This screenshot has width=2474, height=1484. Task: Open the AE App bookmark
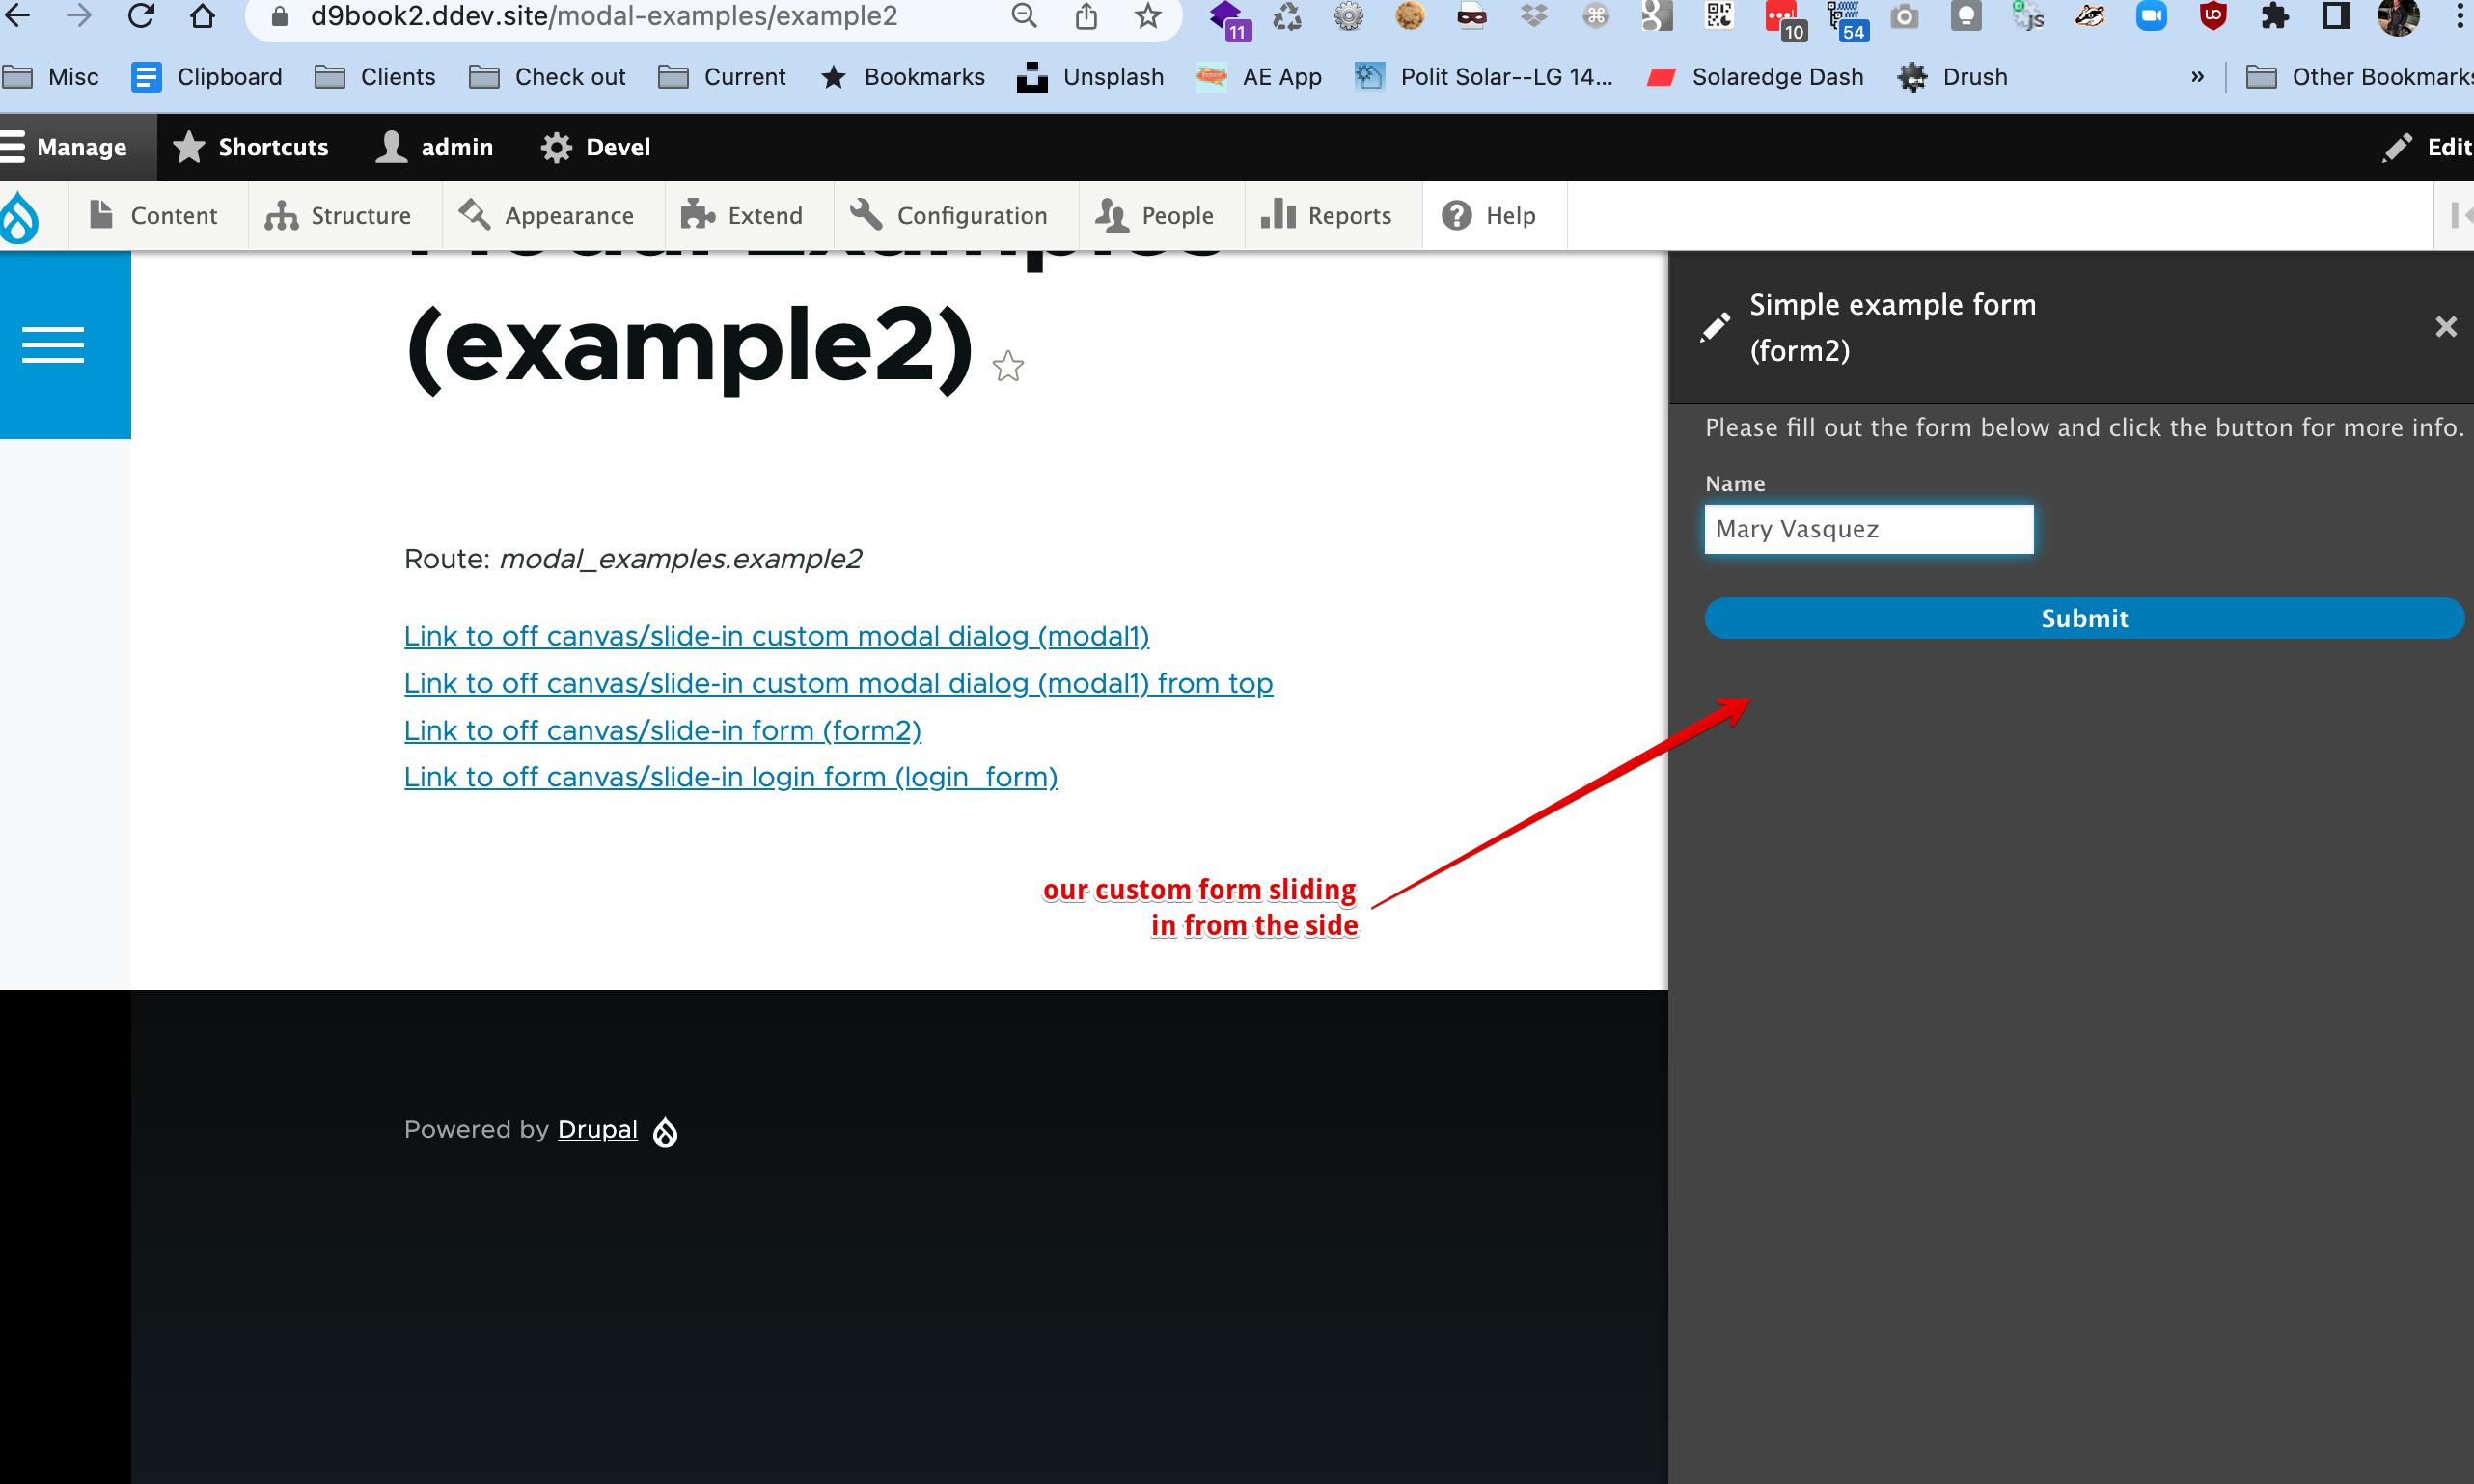tap(1259, 77)
